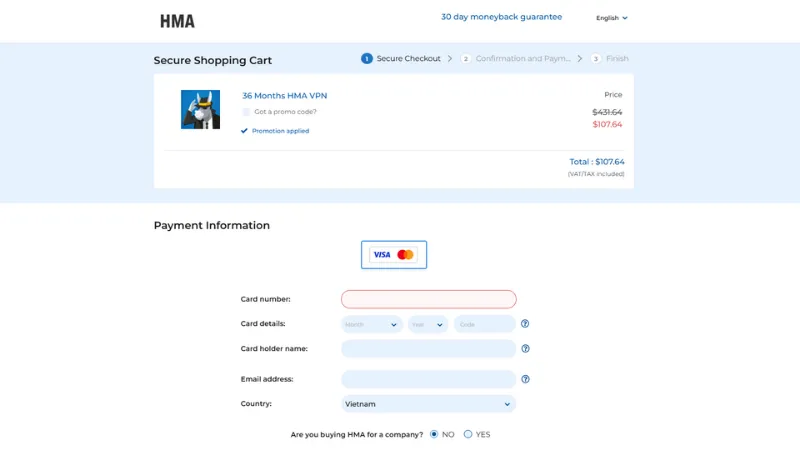
Task: Click the HMA donkey product thumbnail
Action: coord(201,110)
